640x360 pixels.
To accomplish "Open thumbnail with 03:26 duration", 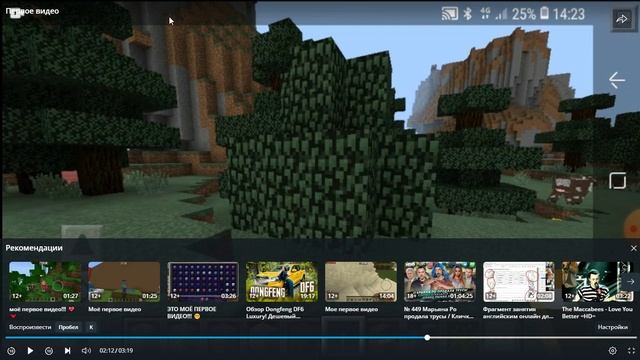I will (x=203, y=282).
